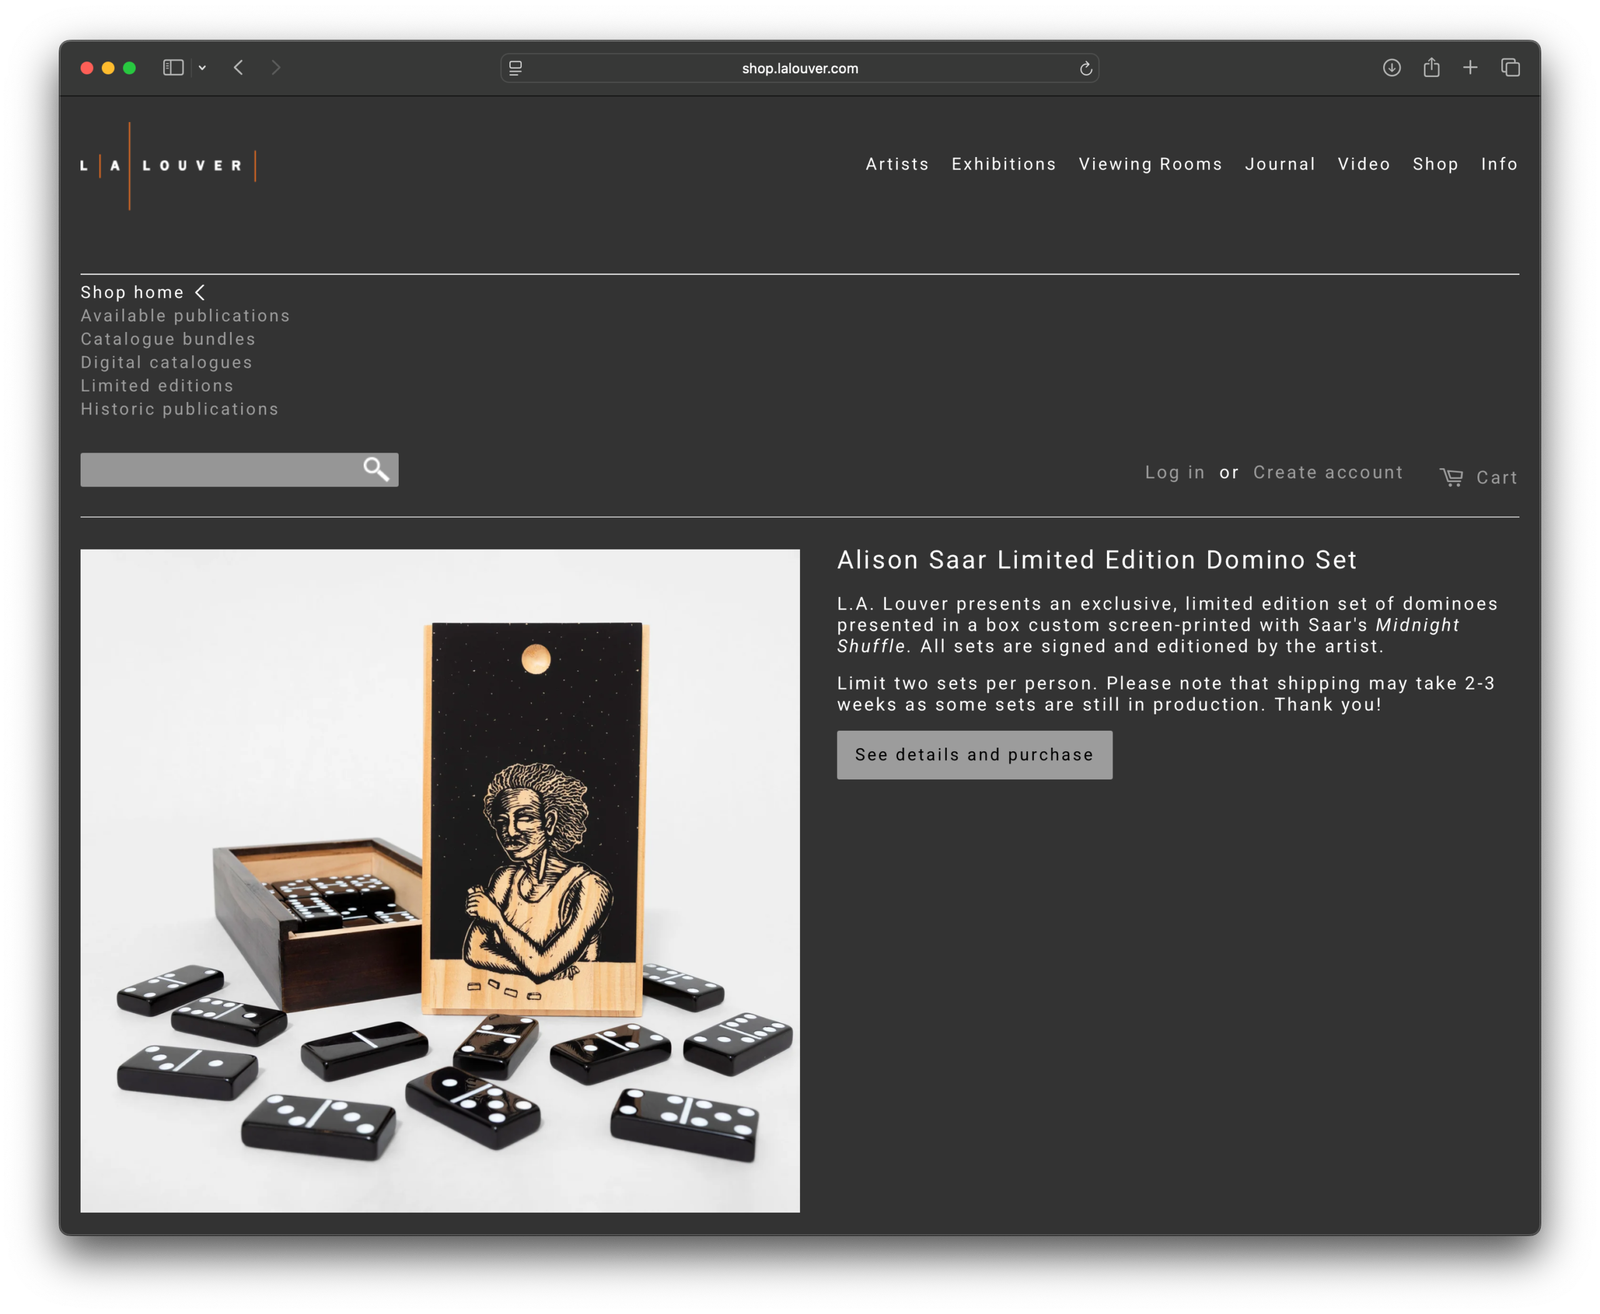The height and width of the screenshot is (1314, 1600).
Task: Open the domino set product image
Action: click(440, 881)
